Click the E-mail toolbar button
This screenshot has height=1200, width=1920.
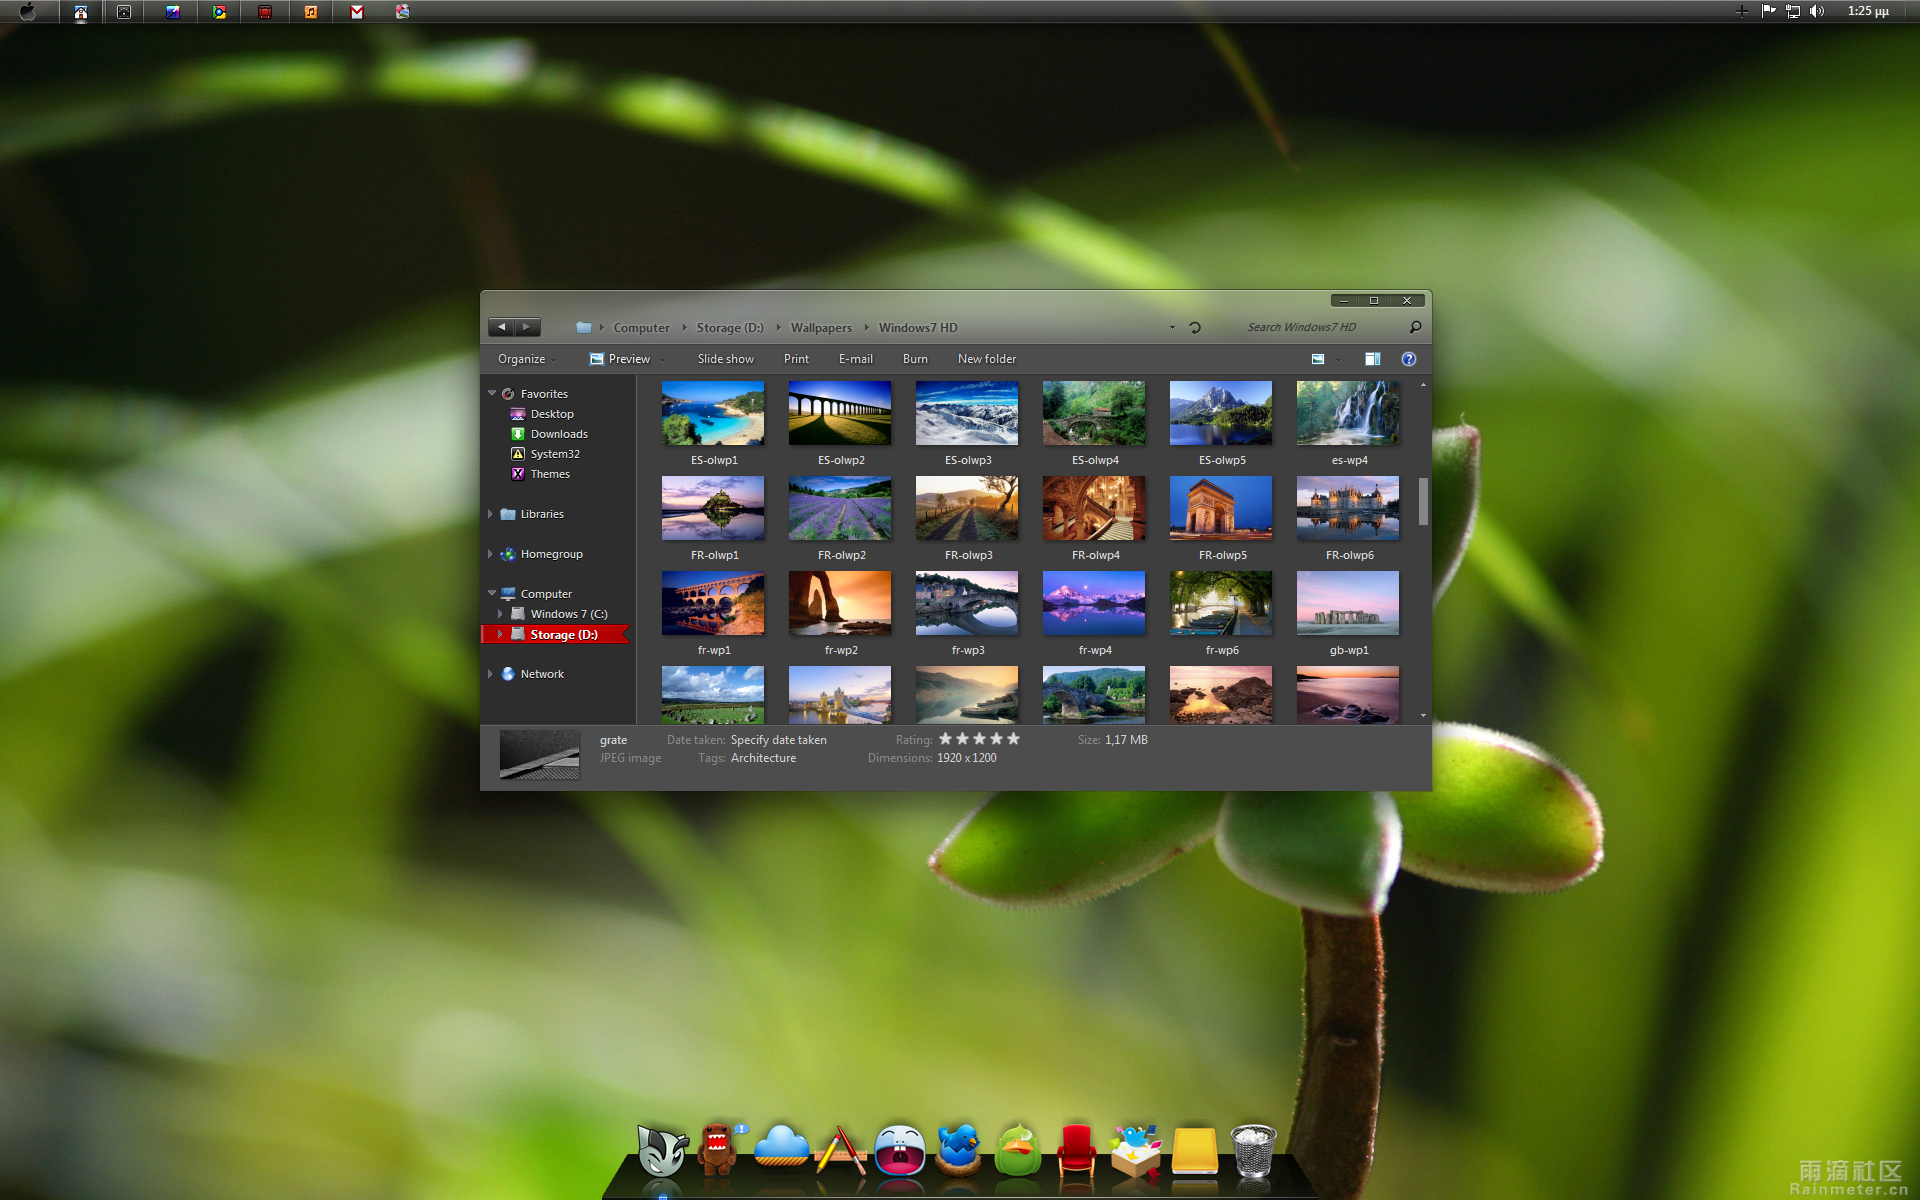(854, 358)
